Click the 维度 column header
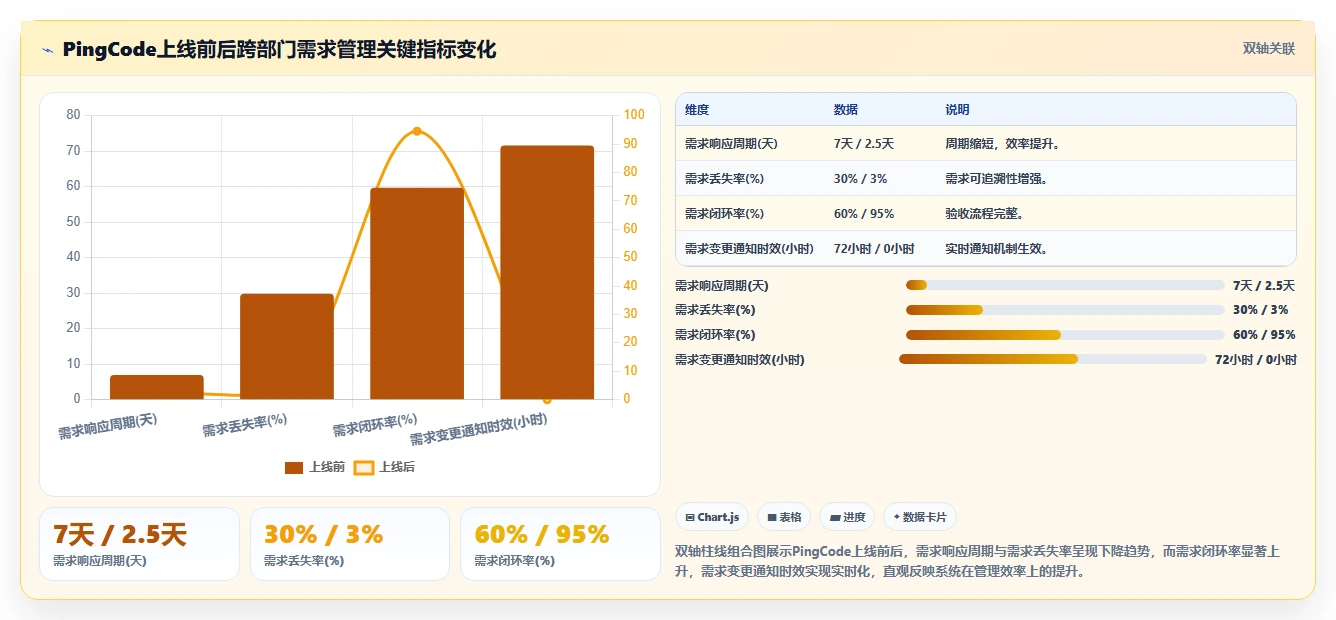This screenshot has height=620, width=1336. pos(697,110)
